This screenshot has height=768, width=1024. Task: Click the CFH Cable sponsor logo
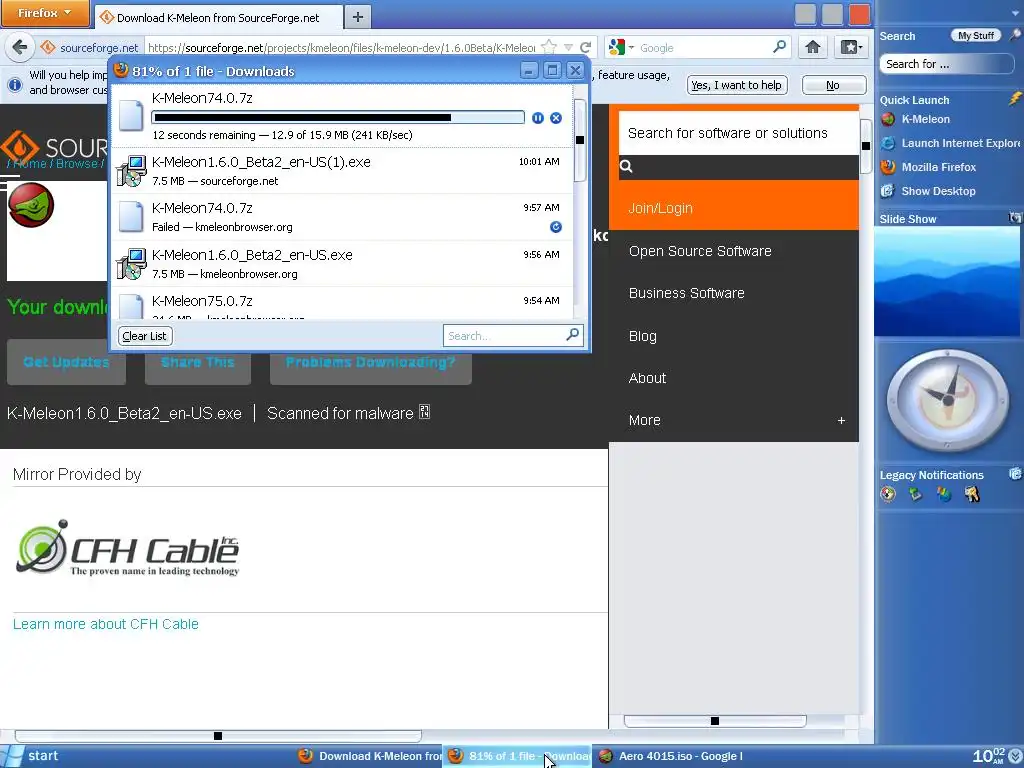click(127, 549)
